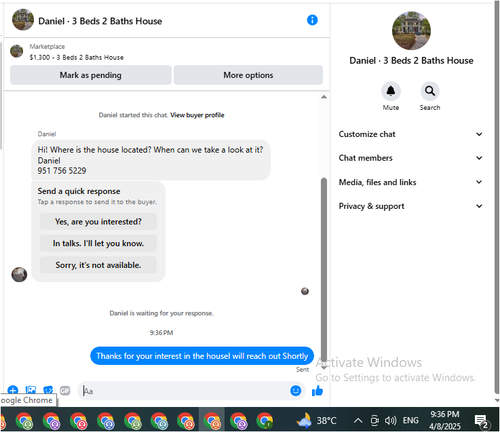
Task: Choose a sticker using the sticker icon
Action: coord(48,390)
